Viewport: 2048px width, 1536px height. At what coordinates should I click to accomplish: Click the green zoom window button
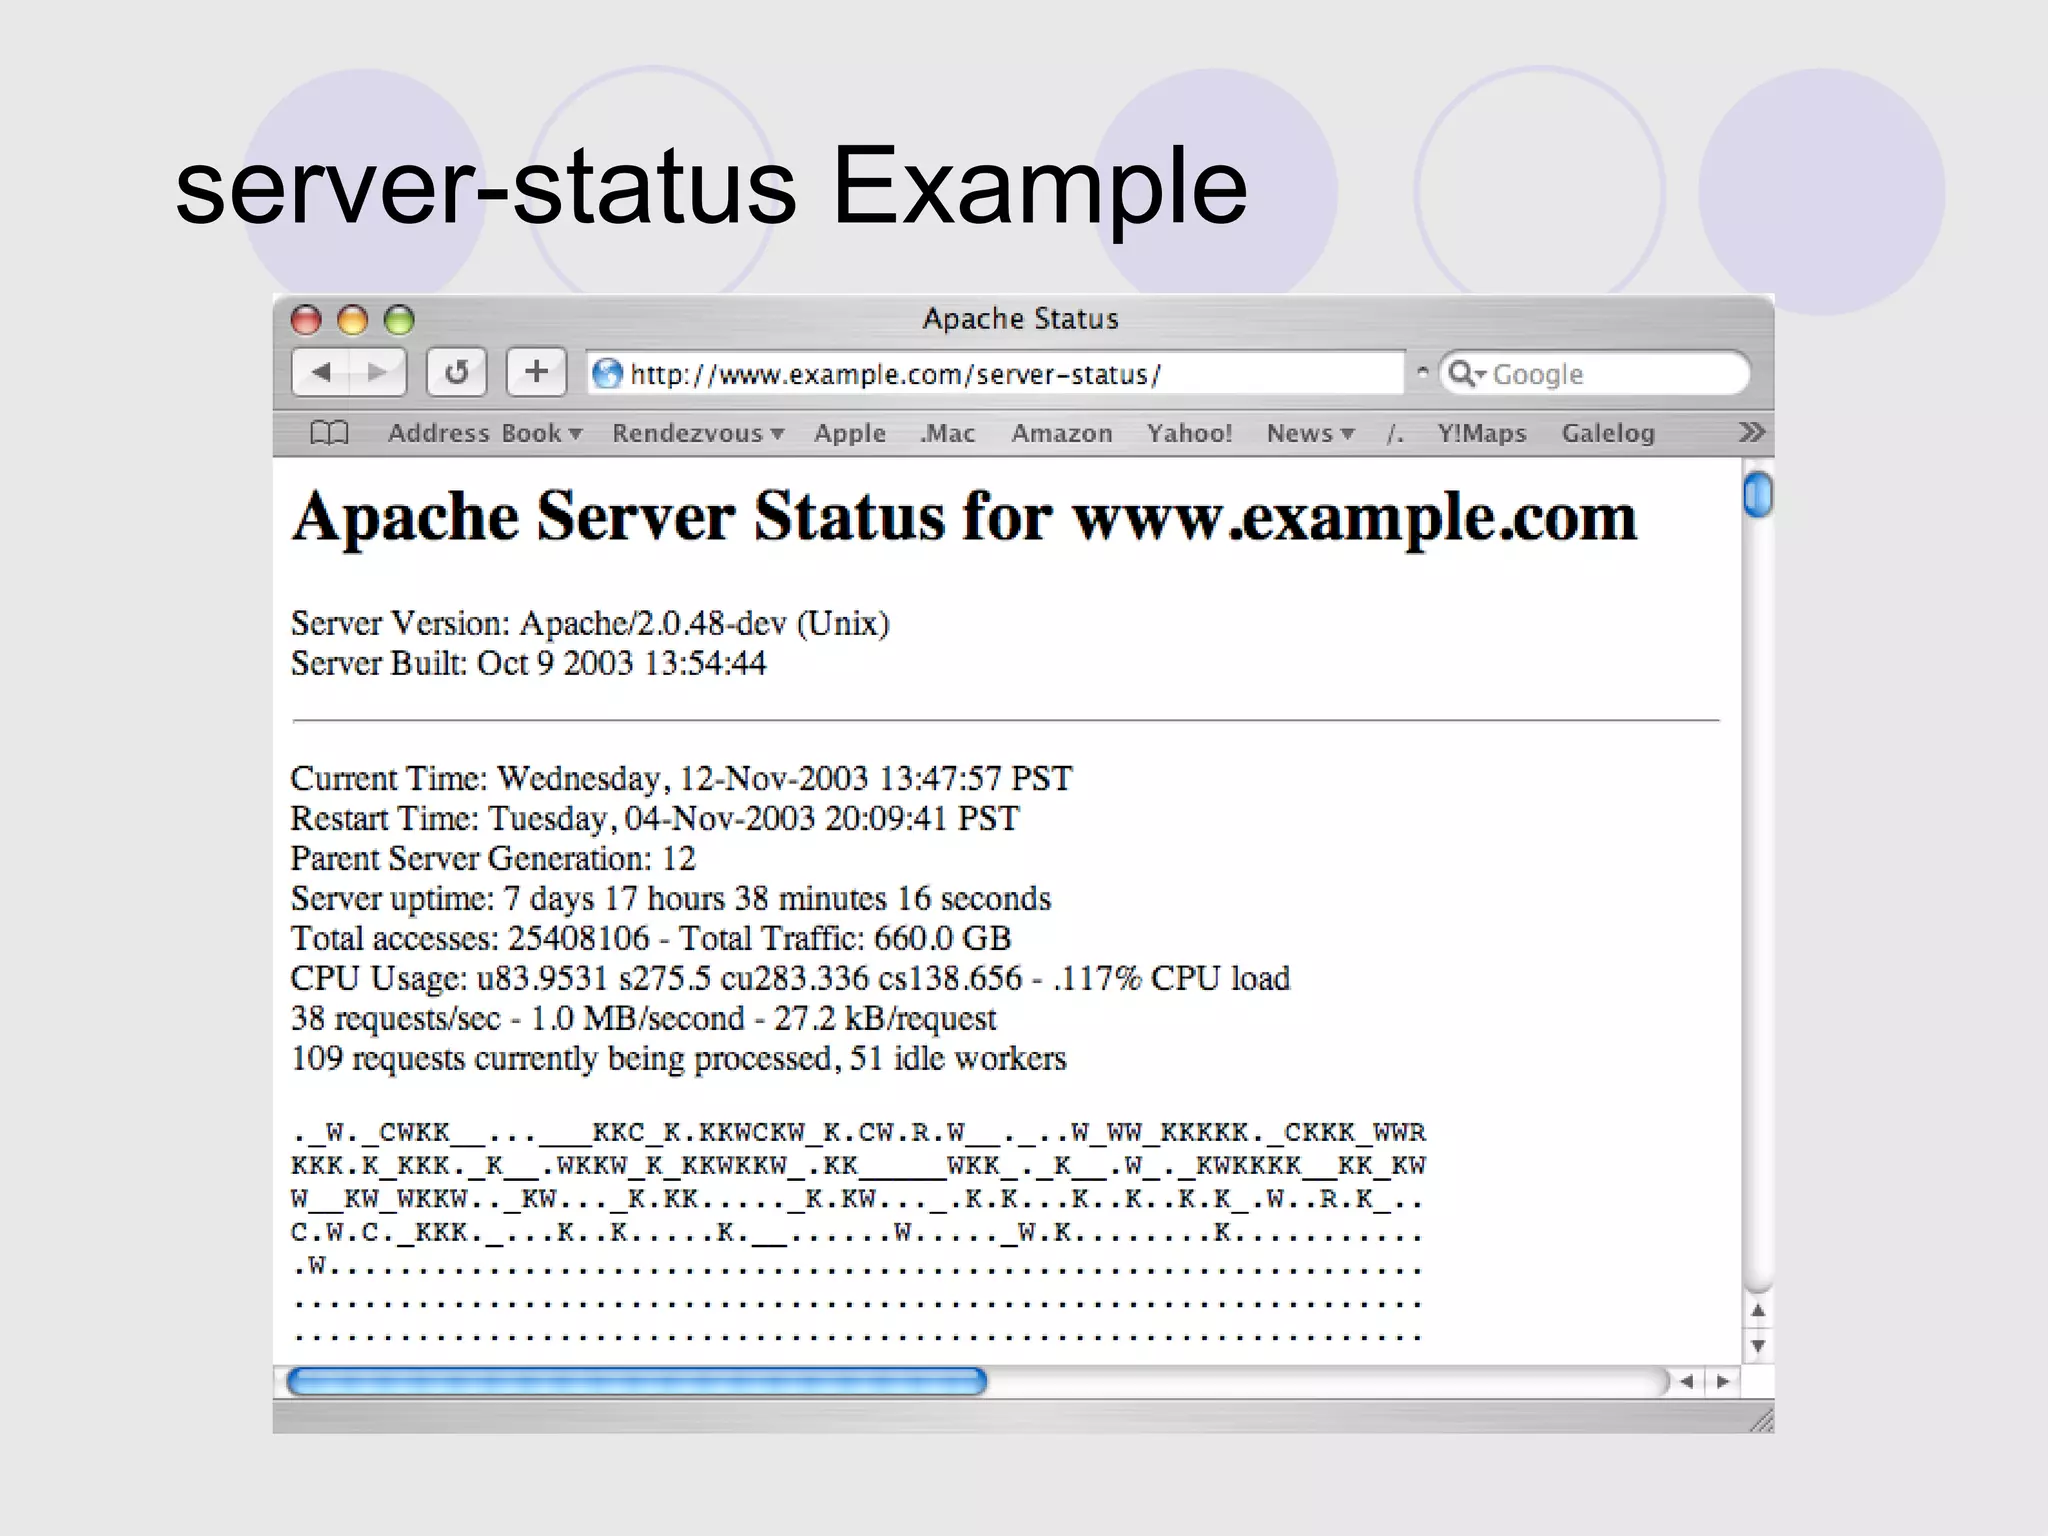(399, 320)
